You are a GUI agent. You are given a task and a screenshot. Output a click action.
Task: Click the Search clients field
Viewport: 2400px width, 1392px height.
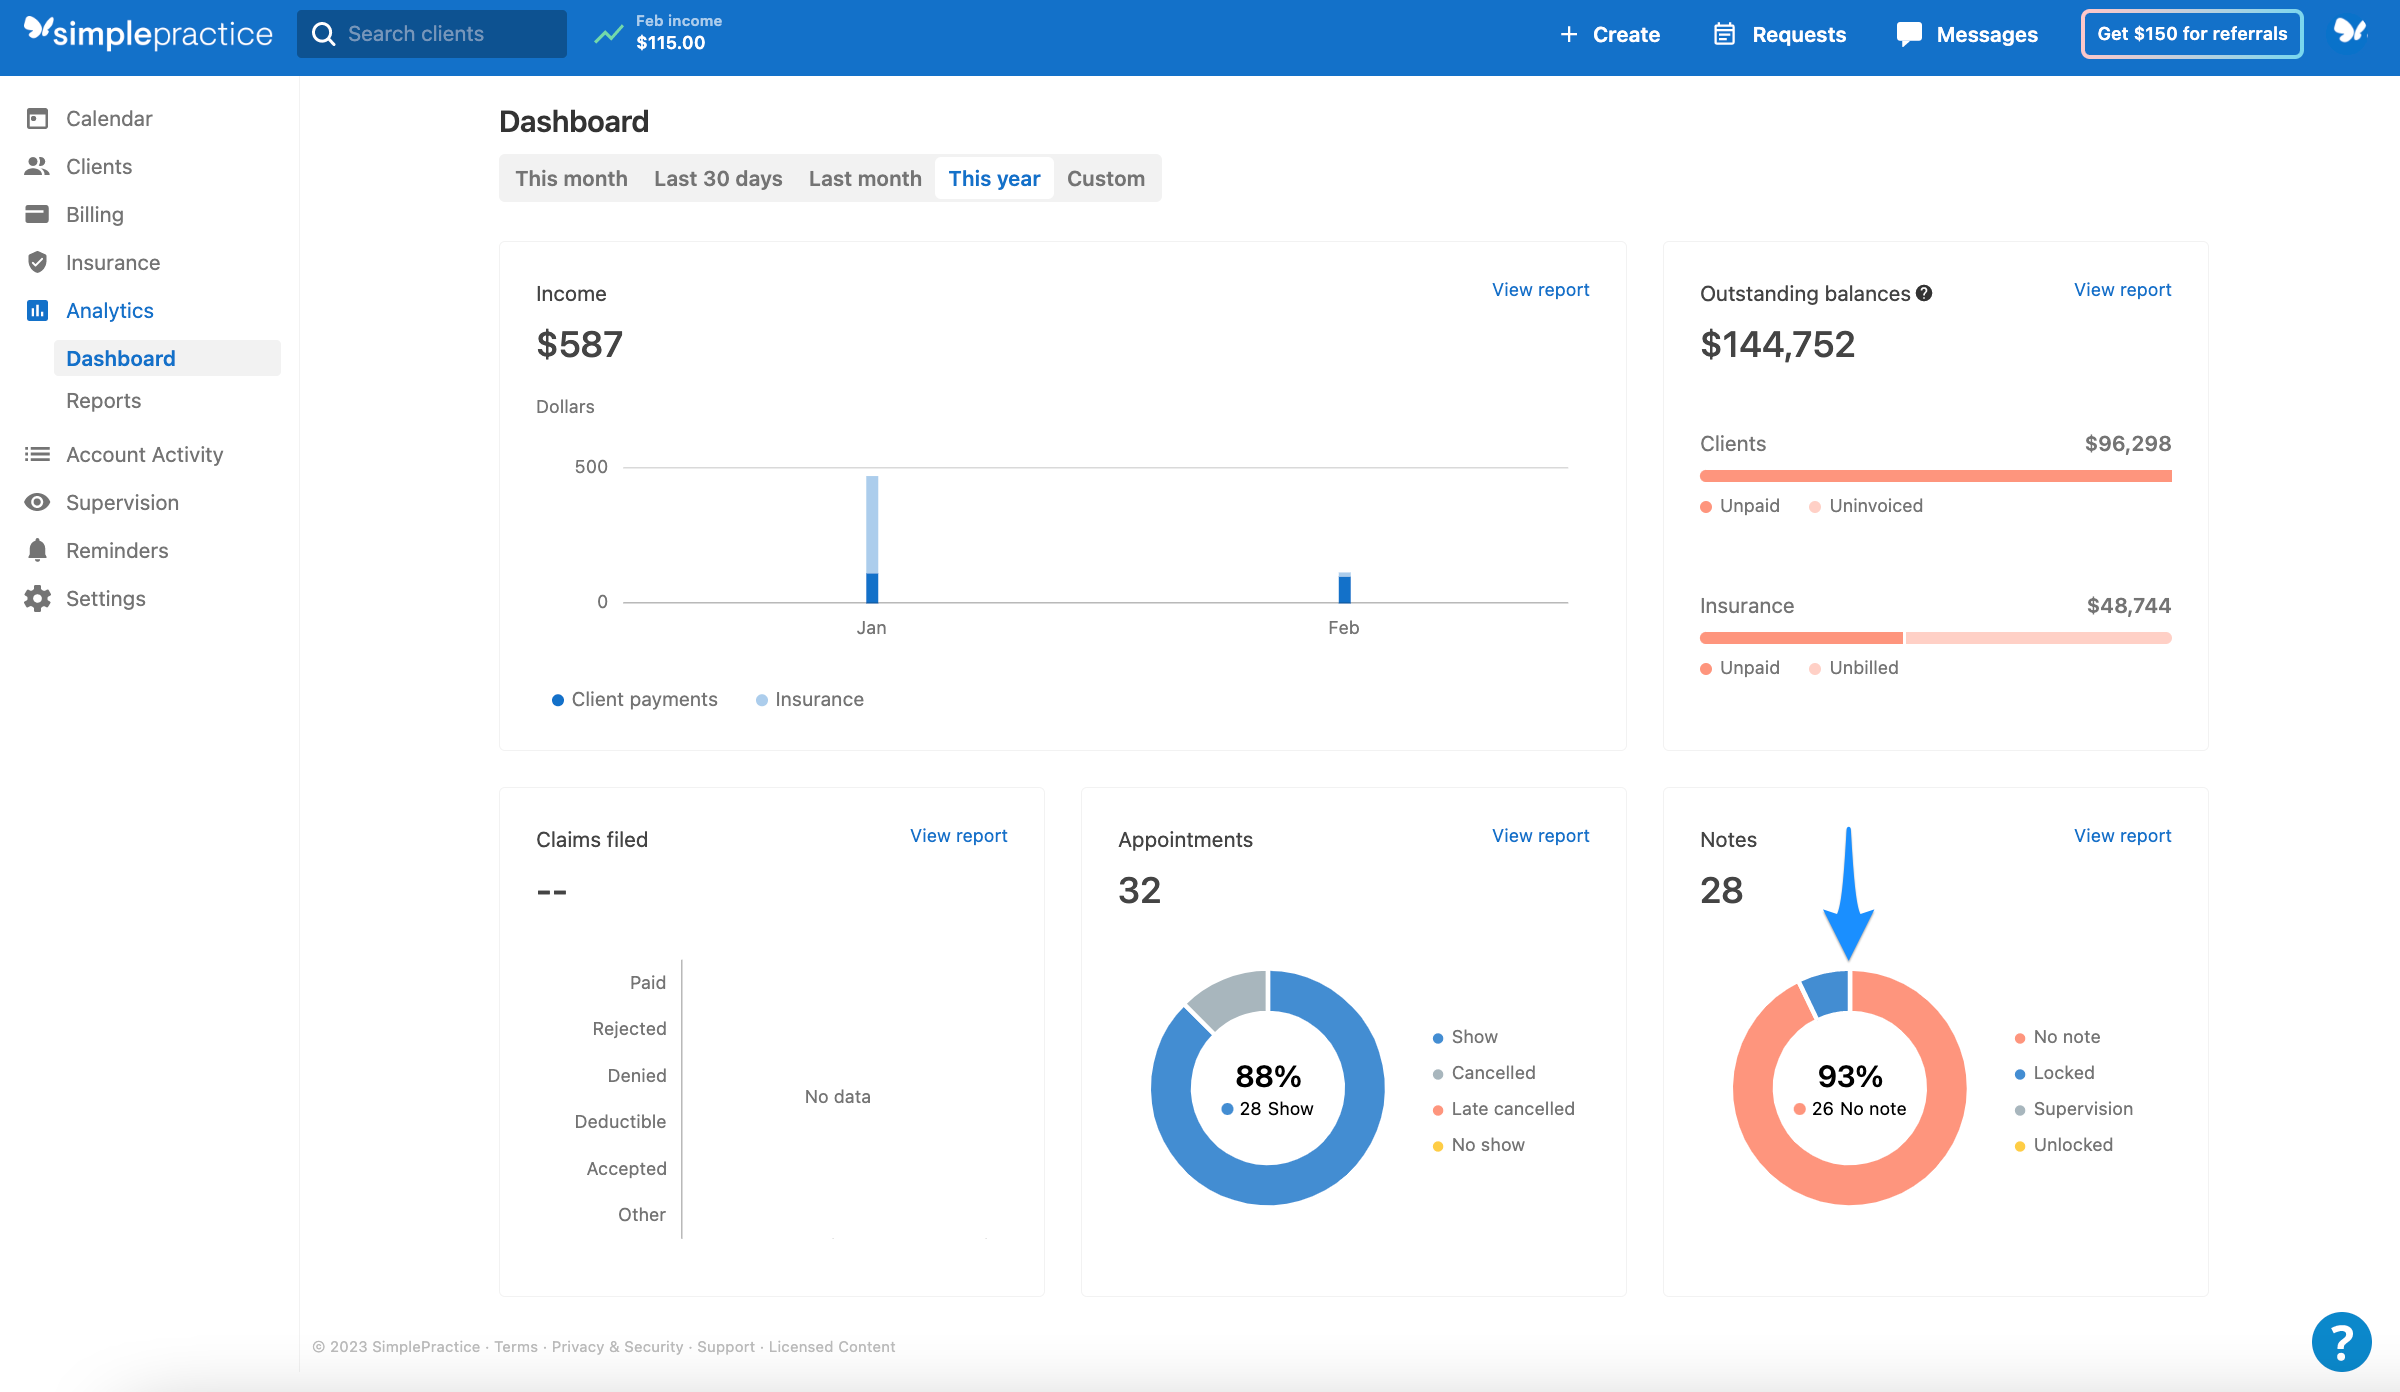pos(432,33)
